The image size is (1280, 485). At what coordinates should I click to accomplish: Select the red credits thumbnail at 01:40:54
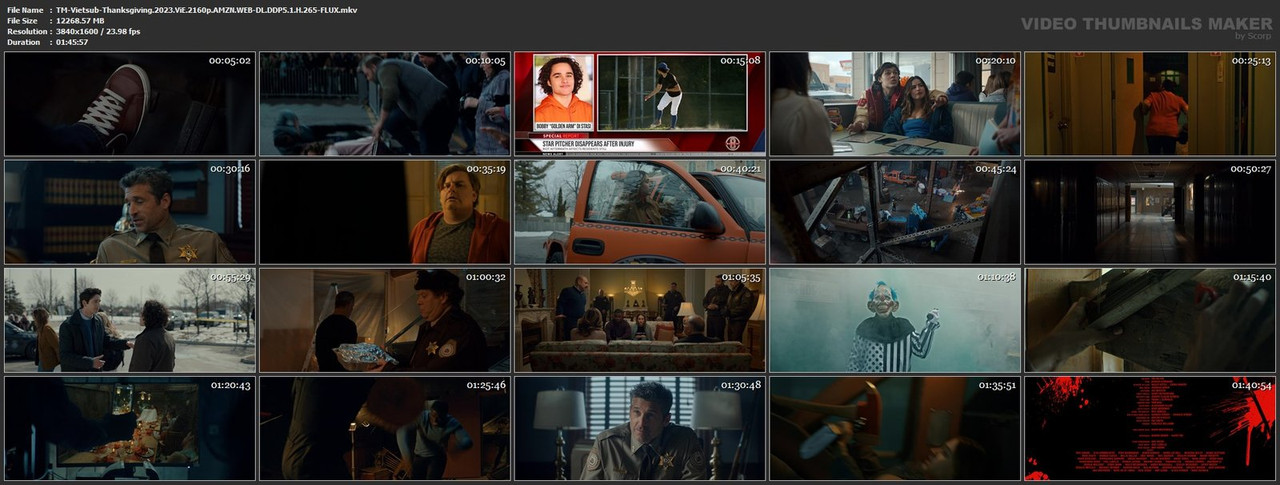pos(1150,427)
